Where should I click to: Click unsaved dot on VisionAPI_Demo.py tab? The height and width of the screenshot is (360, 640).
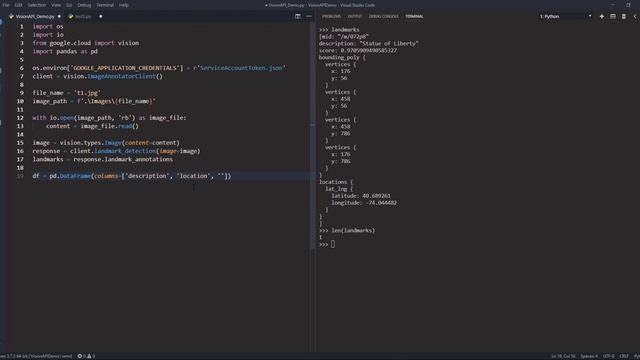(x=59, y=16)
